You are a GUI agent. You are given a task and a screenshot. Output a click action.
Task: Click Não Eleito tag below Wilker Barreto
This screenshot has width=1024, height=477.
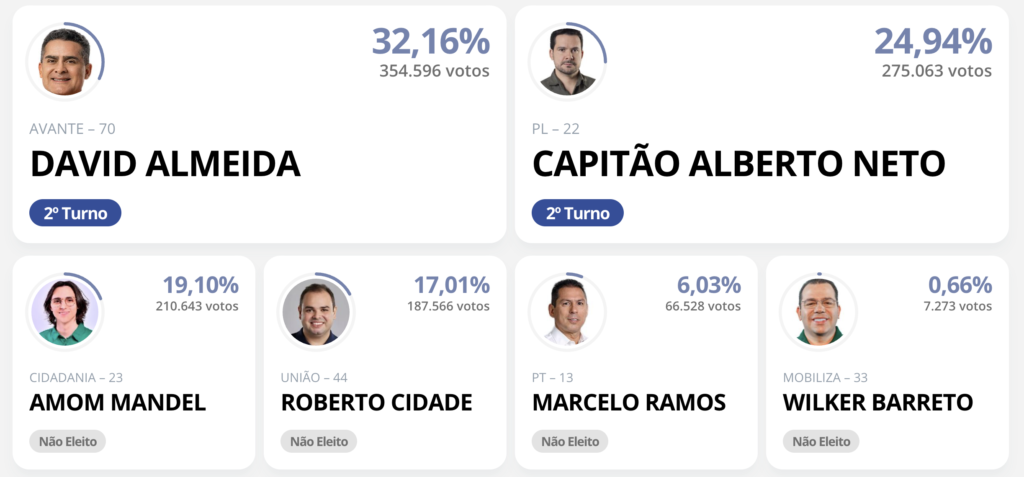(822, 441)
